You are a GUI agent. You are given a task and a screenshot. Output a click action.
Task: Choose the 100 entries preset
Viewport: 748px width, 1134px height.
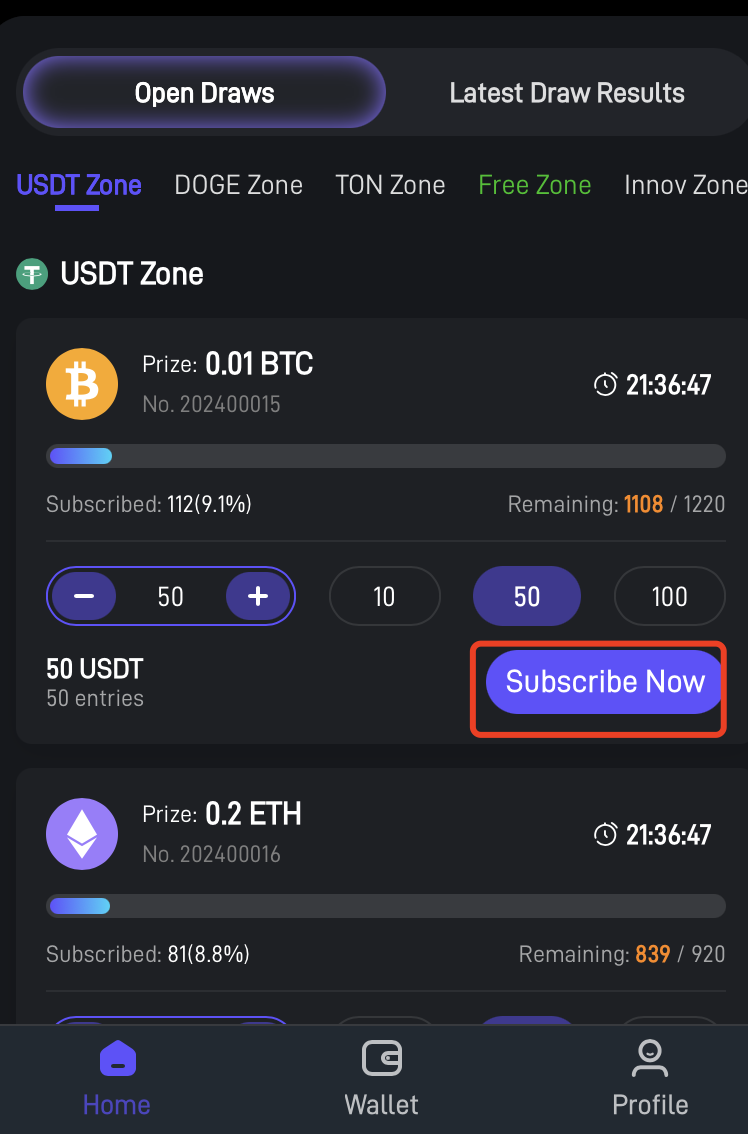(669, 597)
